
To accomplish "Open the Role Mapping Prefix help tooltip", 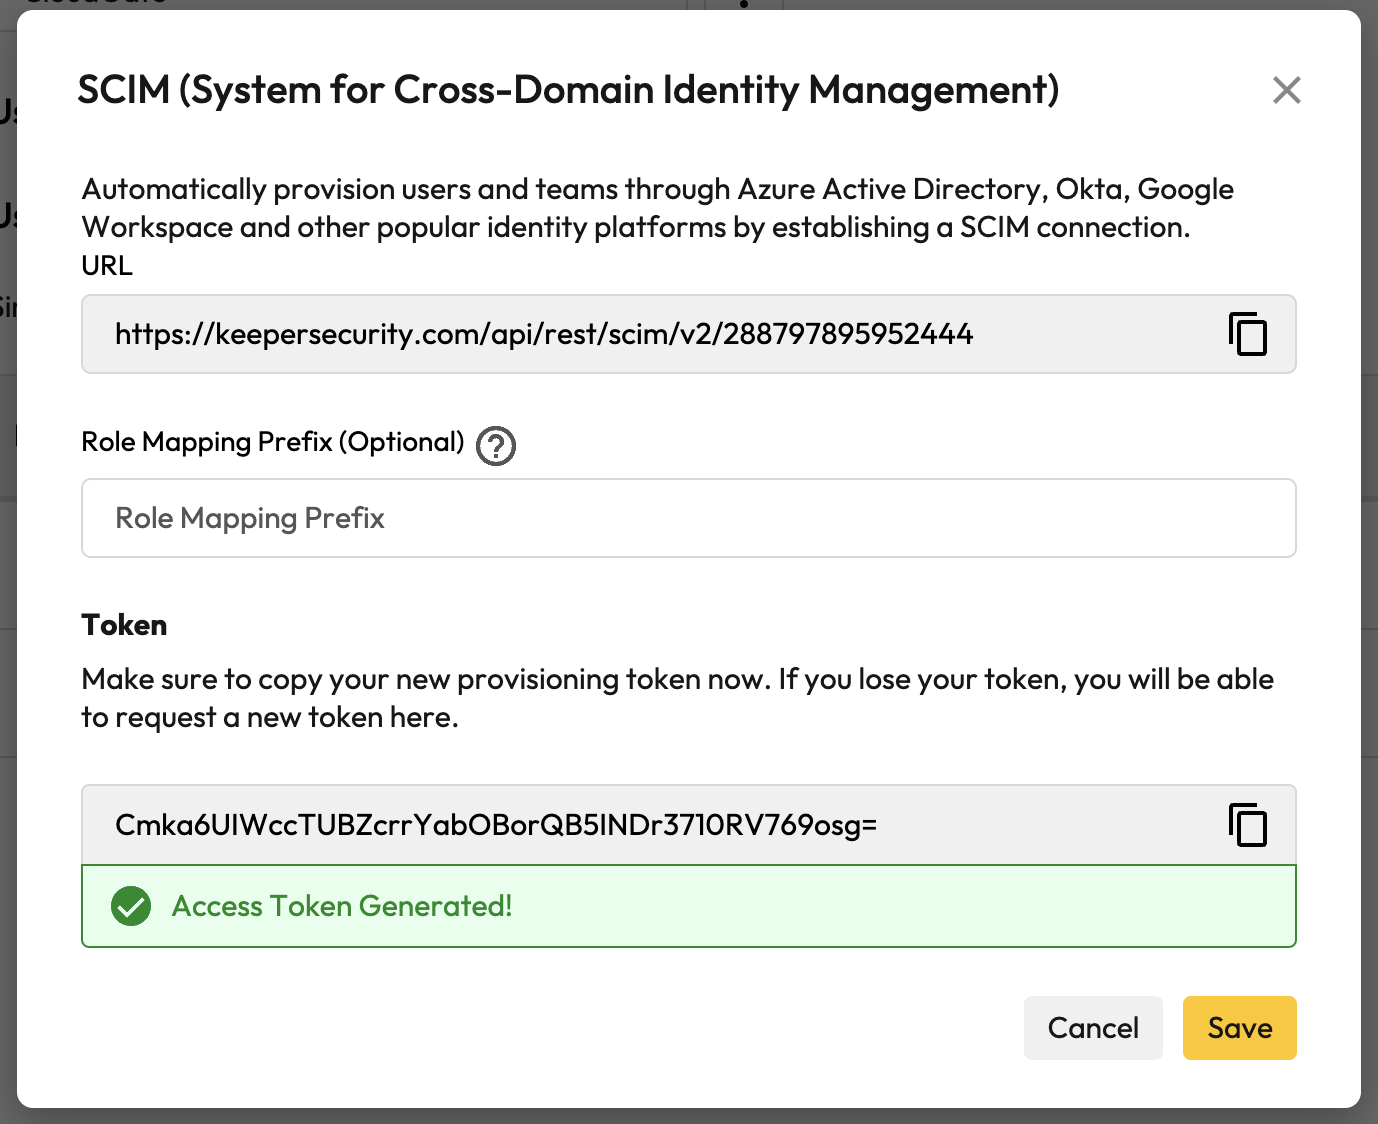I will click(496, 446).
